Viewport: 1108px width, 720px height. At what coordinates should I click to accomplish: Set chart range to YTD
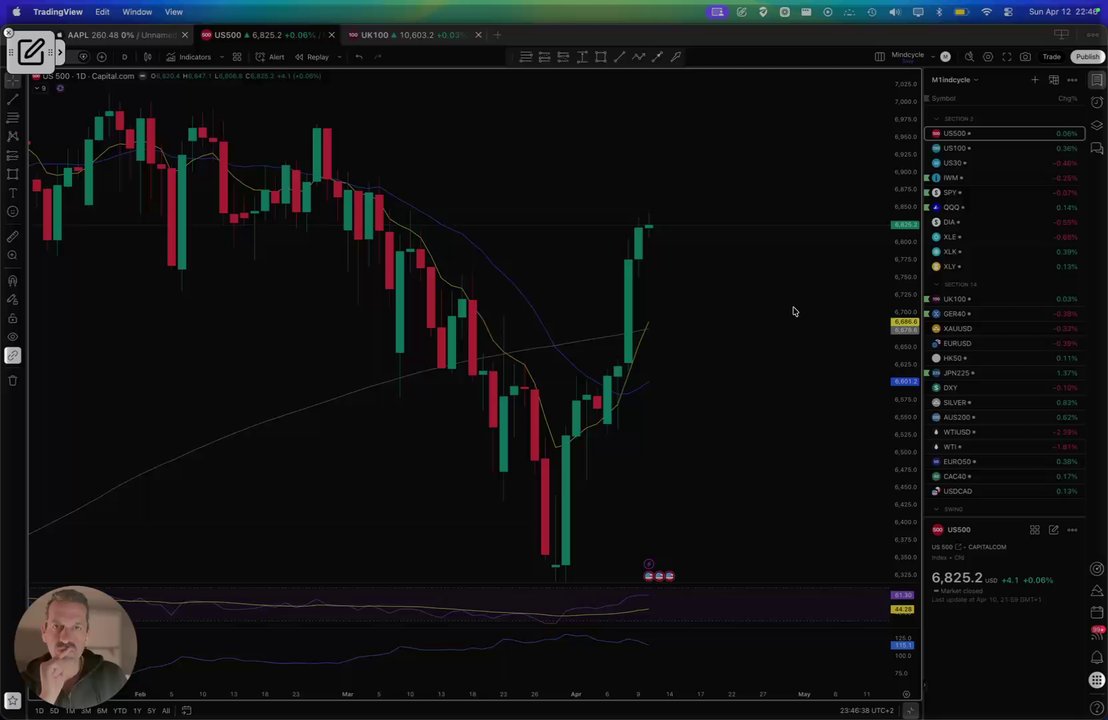(x=119, y=711)
